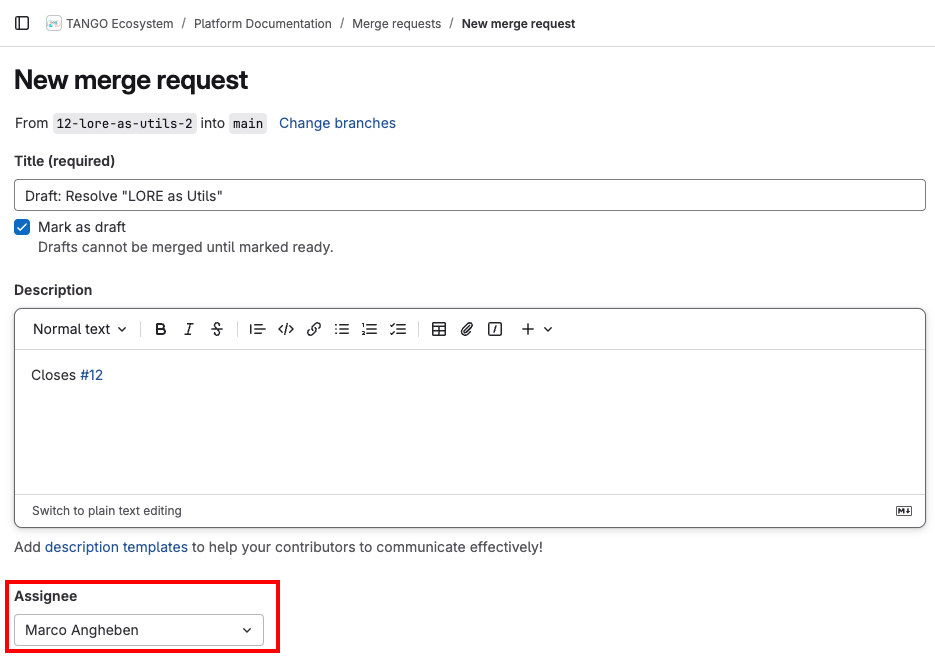Image resolution: width=935 pixels, height=656 pixels.
Task: Open the Merge requests breadcrumb
Action: (396, 23)
